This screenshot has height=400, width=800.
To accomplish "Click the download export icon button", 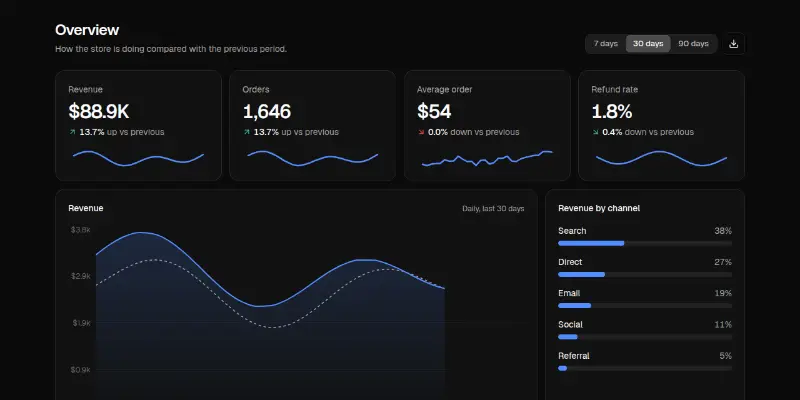I will point(734,44).
